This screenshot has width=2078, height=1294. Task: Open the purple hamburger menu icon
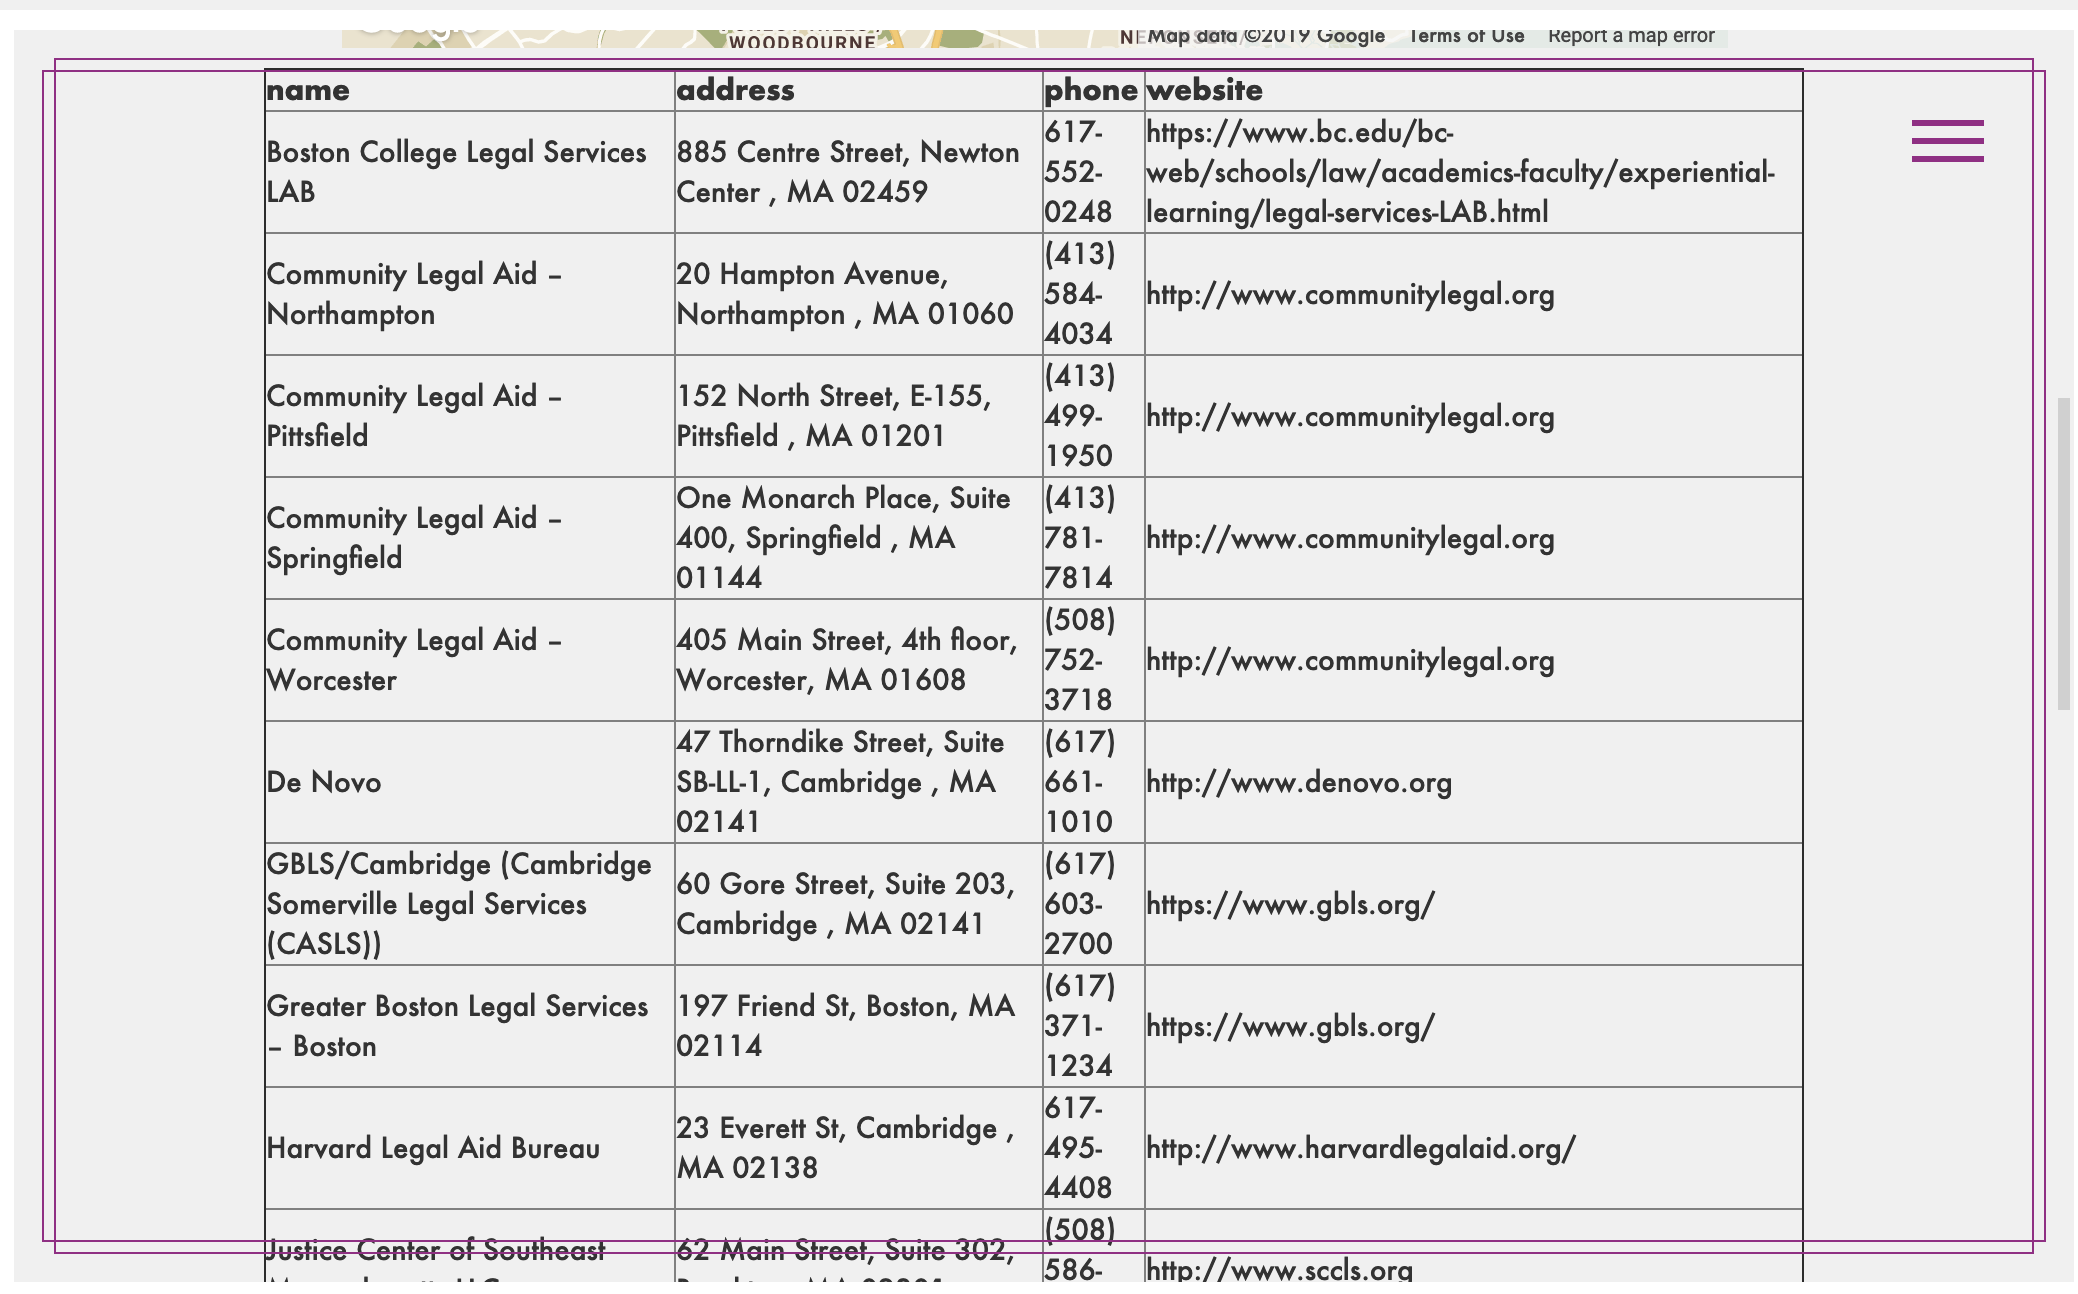click(1947, 141)
